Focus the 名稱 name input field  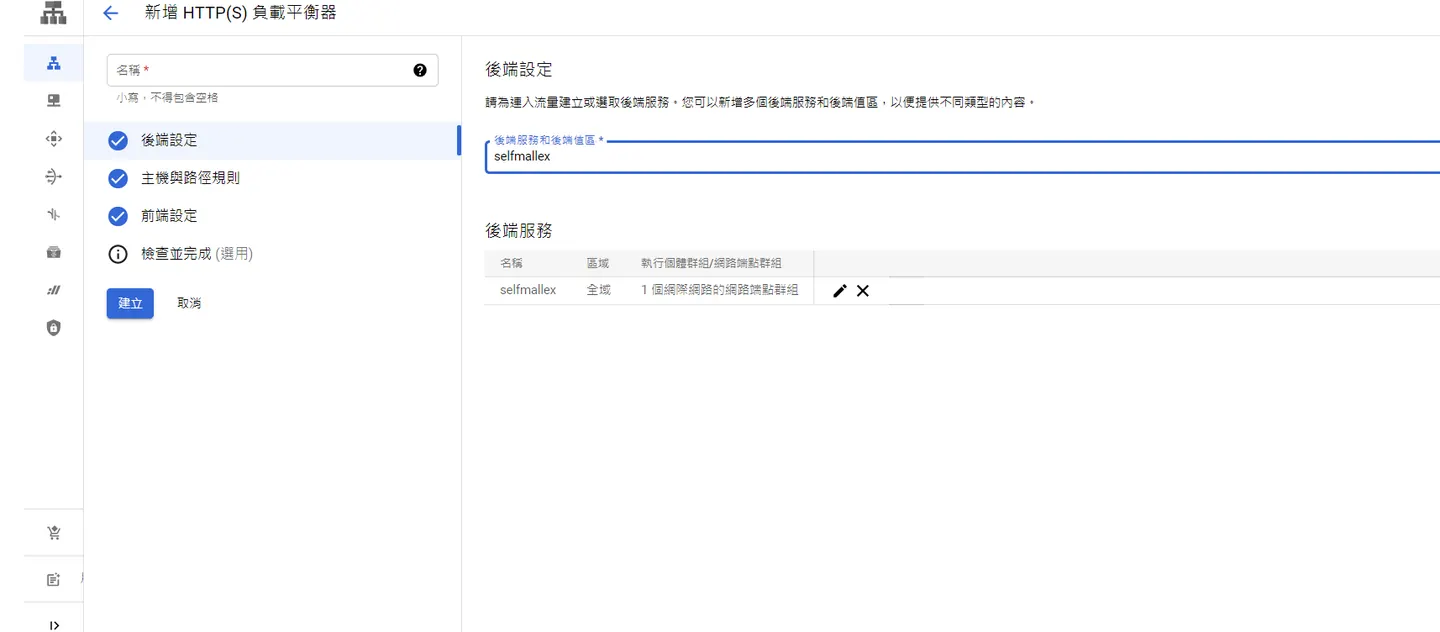[272, 70]
